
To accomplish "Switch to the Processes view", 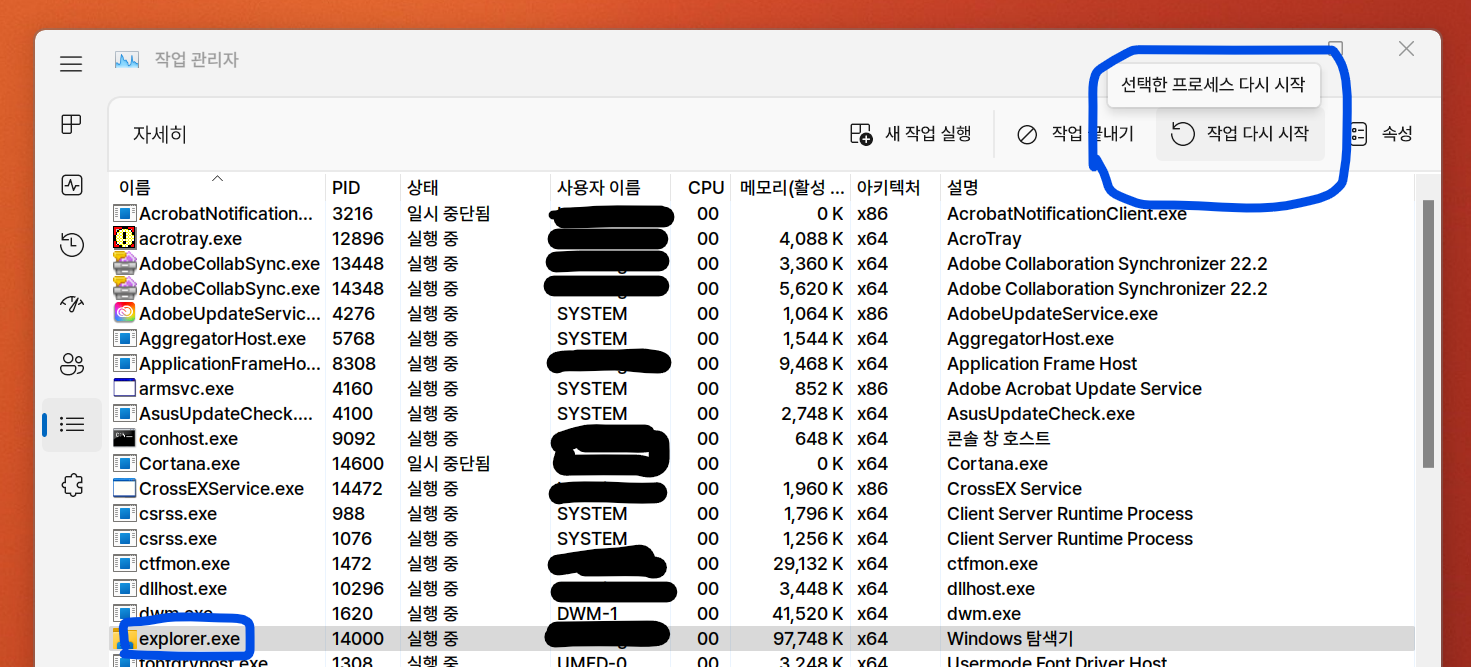I will click(x=71, y=124).
